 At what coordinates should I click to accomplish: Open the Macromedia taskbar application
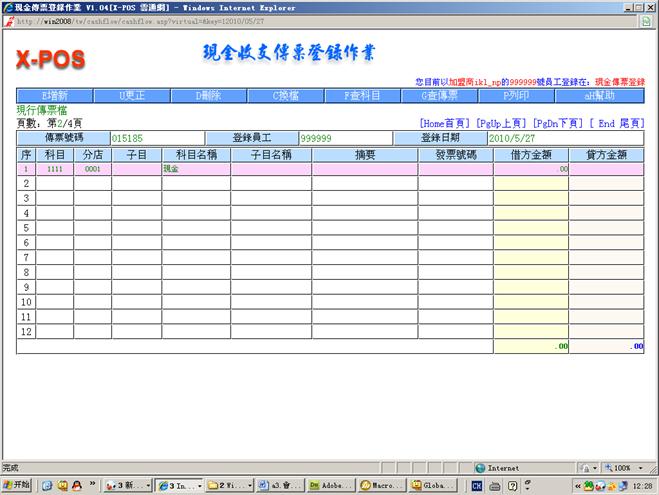click(x=380, y=485)
